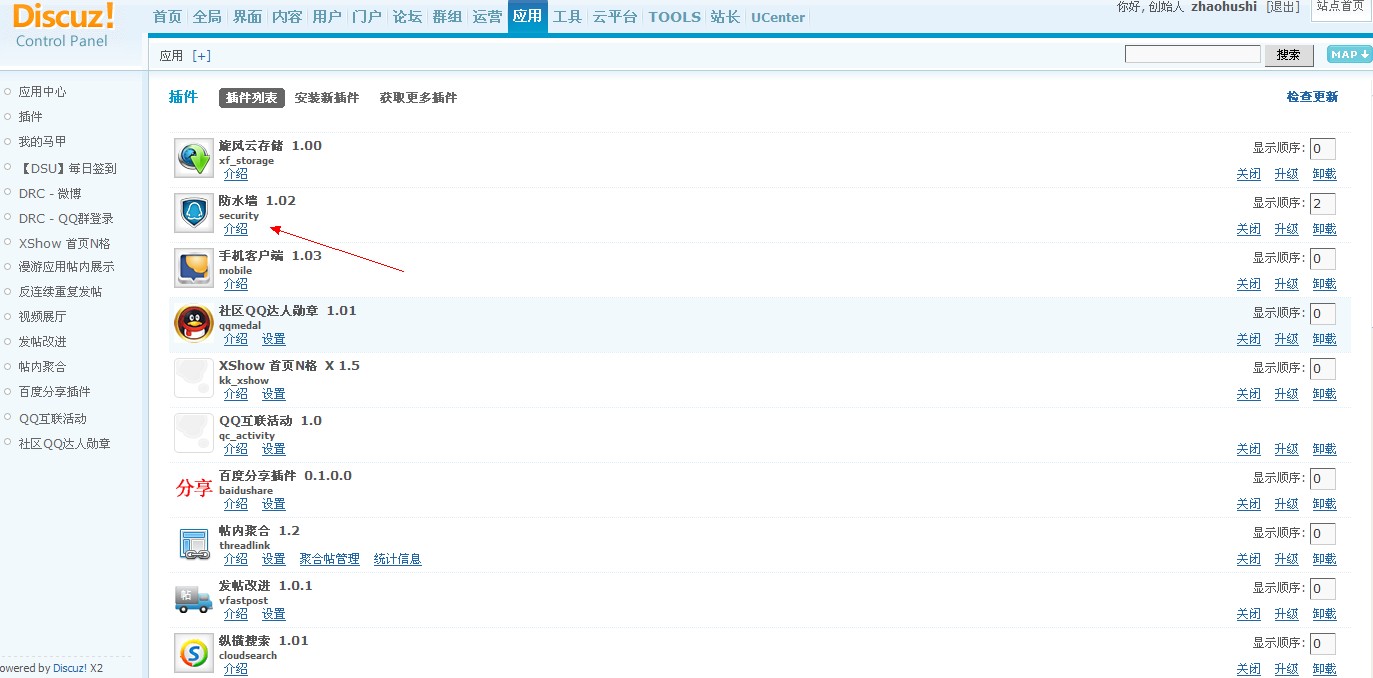This screenshot has width=1373, height=678.
Task: Open 应用中心 in the sidebar
Action: point(42,91)
